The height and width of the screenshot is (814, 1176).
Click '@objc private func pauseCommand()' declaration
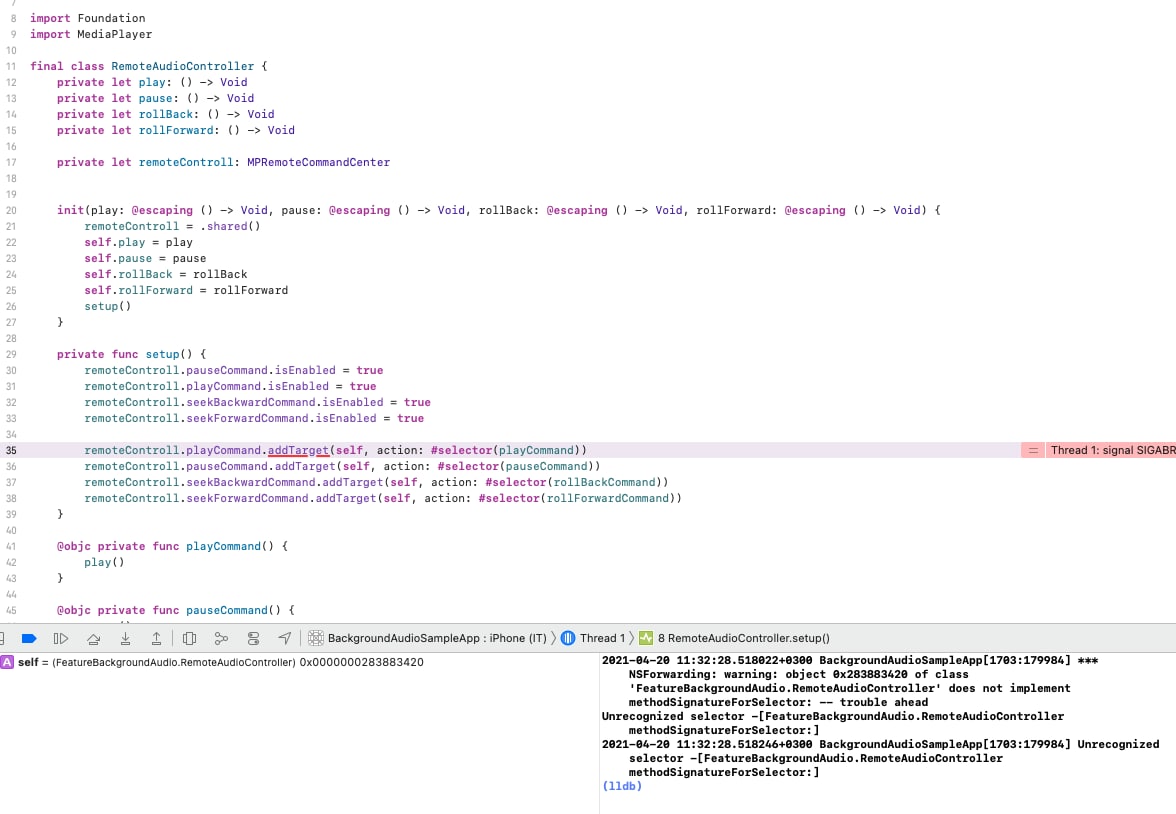point(169,610)
